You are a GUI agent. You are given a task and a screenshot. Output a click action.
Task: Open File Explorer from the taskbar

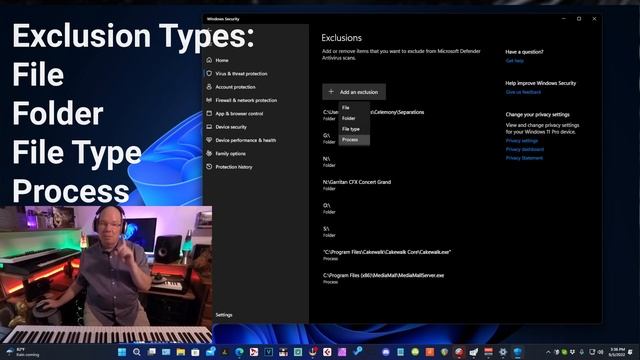pyautogui.click(x=181, y=352)
